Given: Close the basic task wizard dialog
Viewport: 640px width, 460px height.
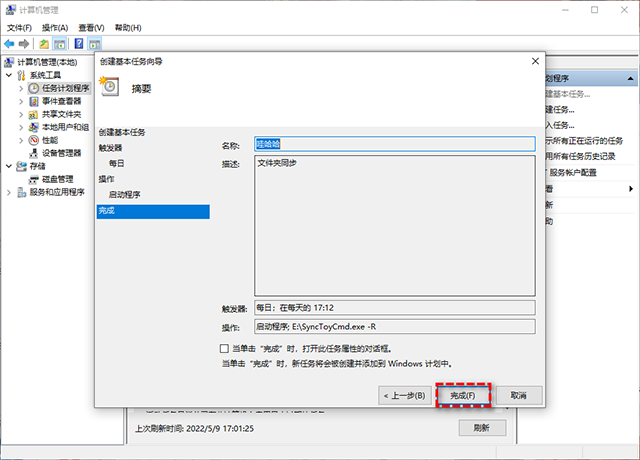Looking at the screenshot, I should [x=536, y=61].
